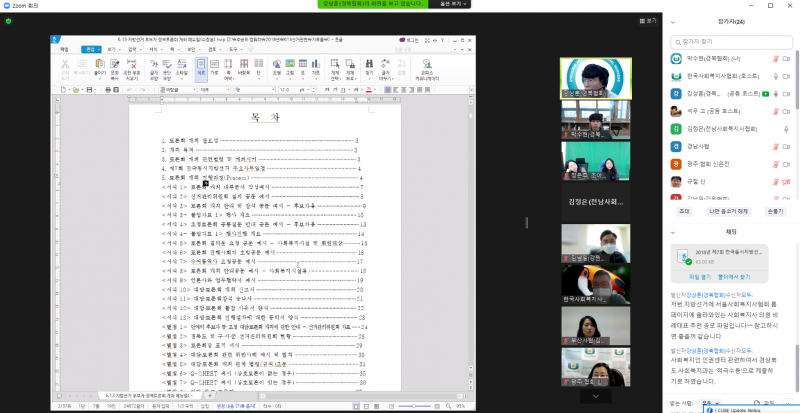This screenshot has height=413, width=800.
Task: Click the columns (단) icon in ribbon
Action: click(x=259, y=64)
